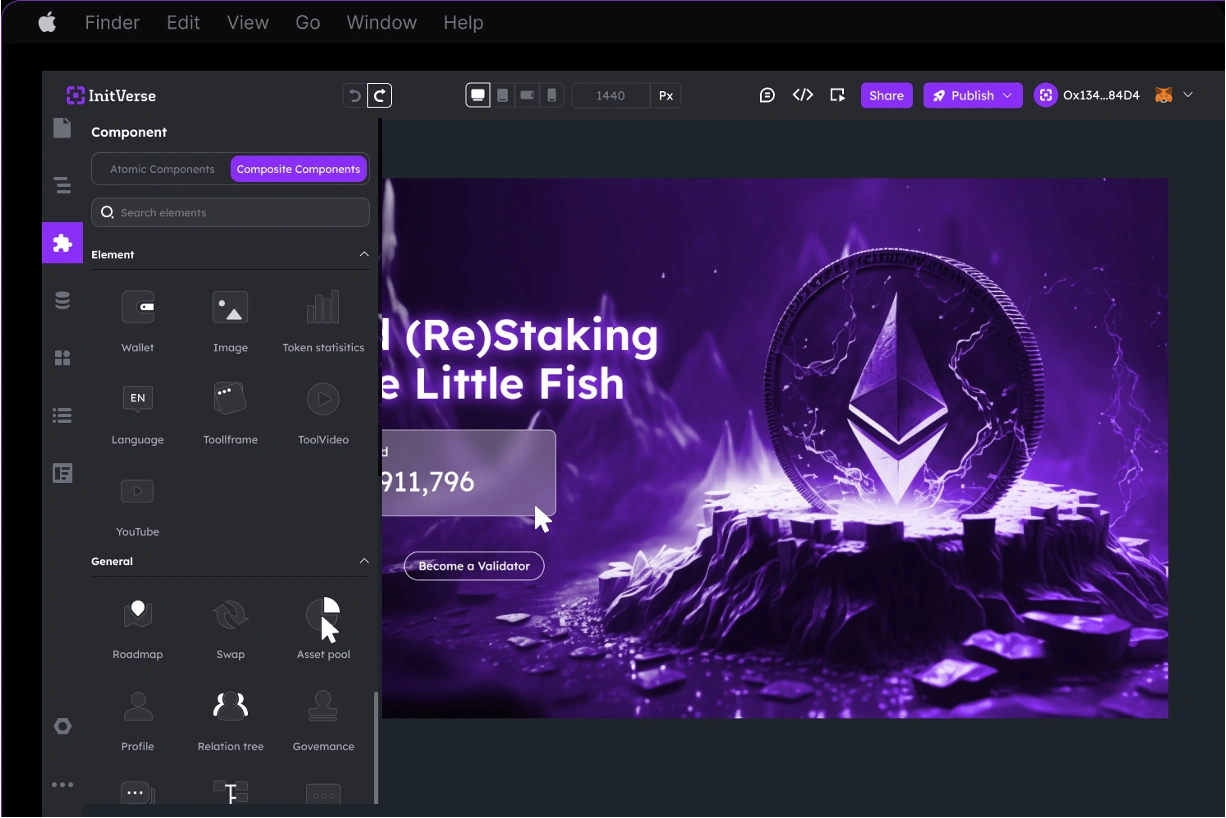Open the Help menu
The image size is (1226, 818).
(463, 22)
